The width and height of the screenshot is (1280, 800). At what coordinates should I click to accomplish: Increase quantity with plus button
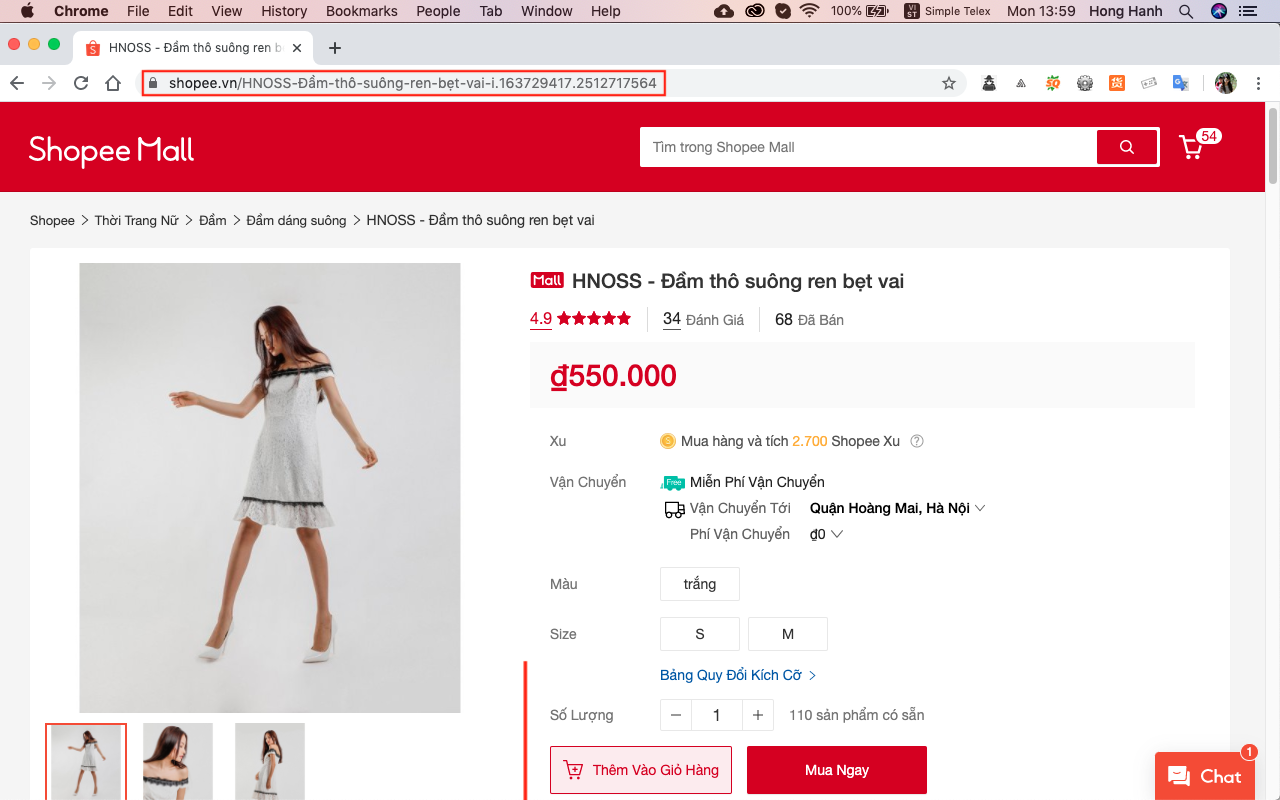[758, 715]
